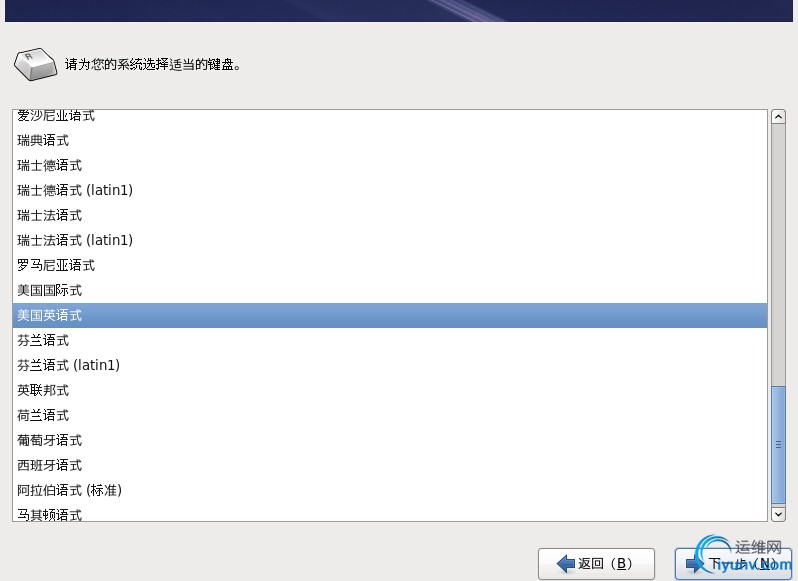
Task: Choose 阿拉伯语式 (标准) layout
Action: coord(390,490)
